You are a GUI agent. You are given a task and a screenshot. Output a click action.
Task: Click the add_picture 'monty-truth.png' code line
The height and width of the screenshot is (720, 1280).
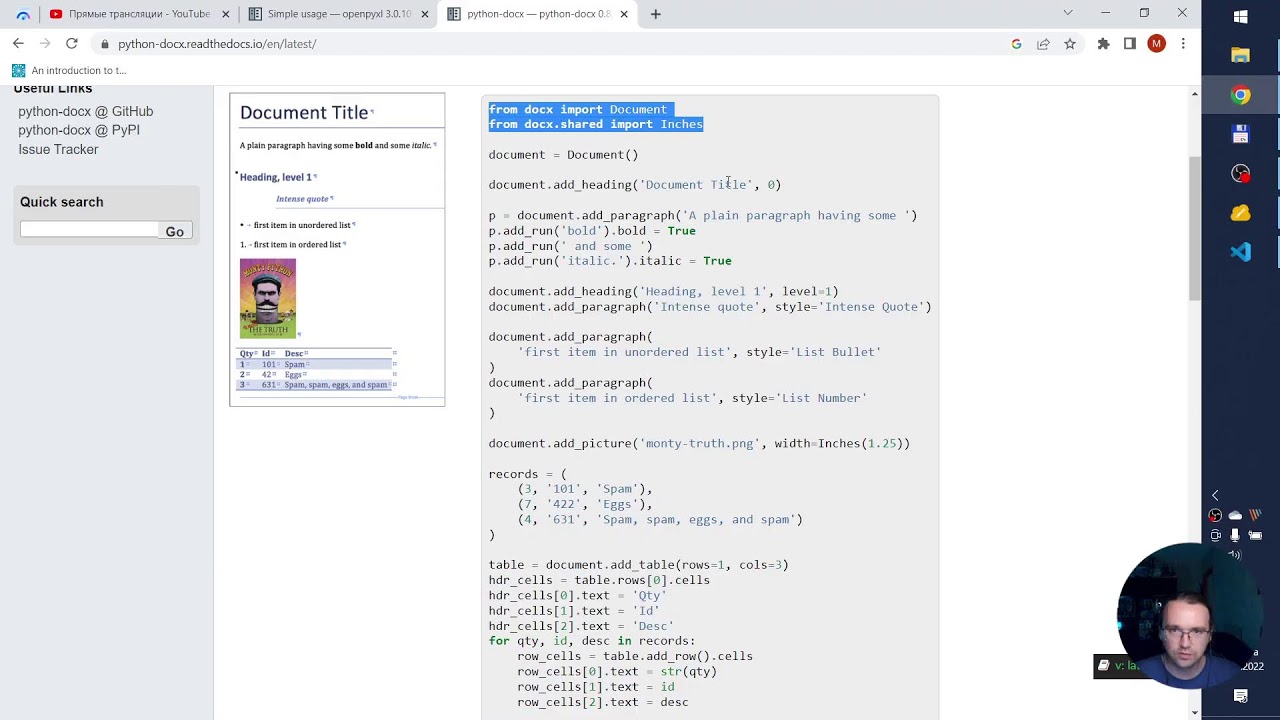pos(699,443)
